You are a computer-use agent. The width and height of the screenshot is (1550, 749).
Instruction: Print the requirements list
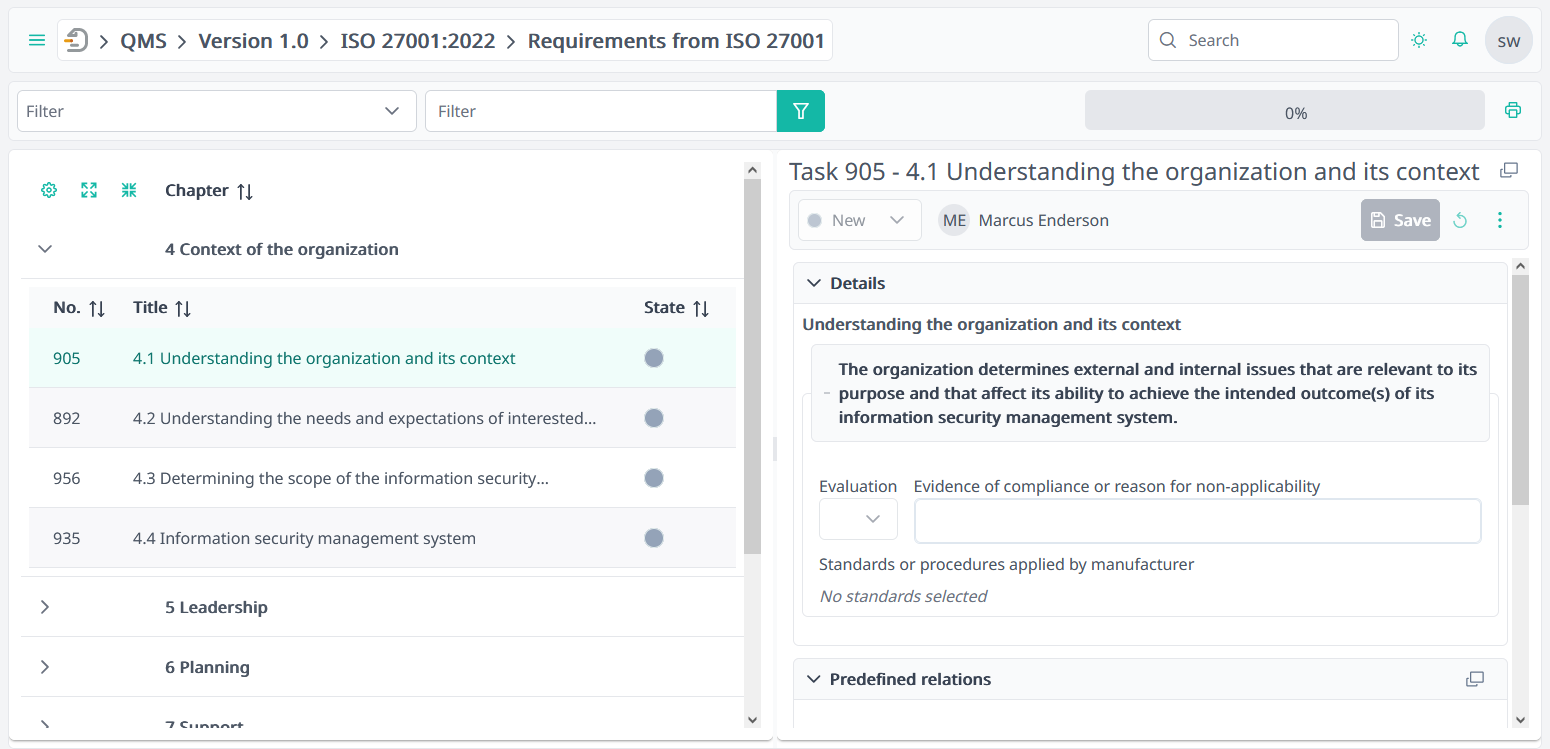coord(1512,110)
